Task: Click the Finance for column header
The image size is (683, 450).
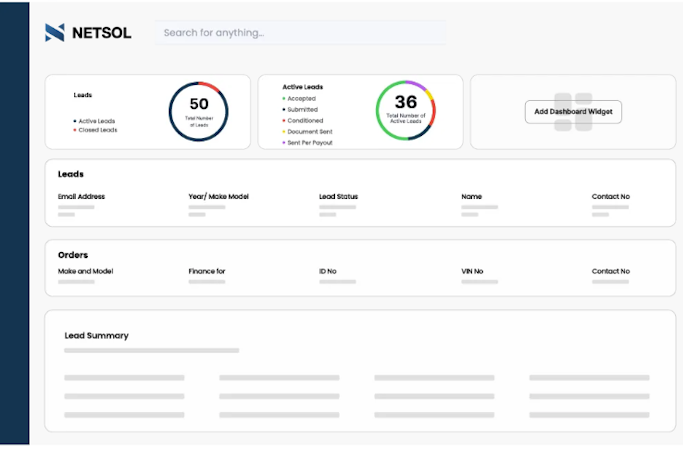Action: click(207, 271)
